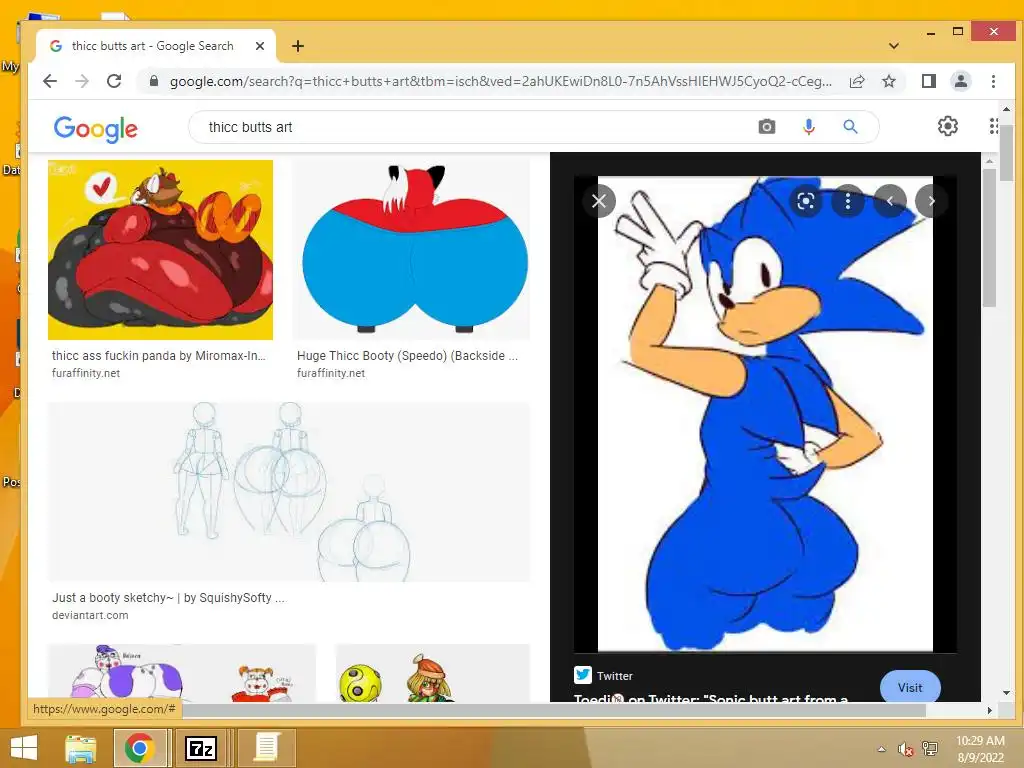The image size is (1024, 768).
Task: Visit the source page via Visit button
Action: click(910, 687)
